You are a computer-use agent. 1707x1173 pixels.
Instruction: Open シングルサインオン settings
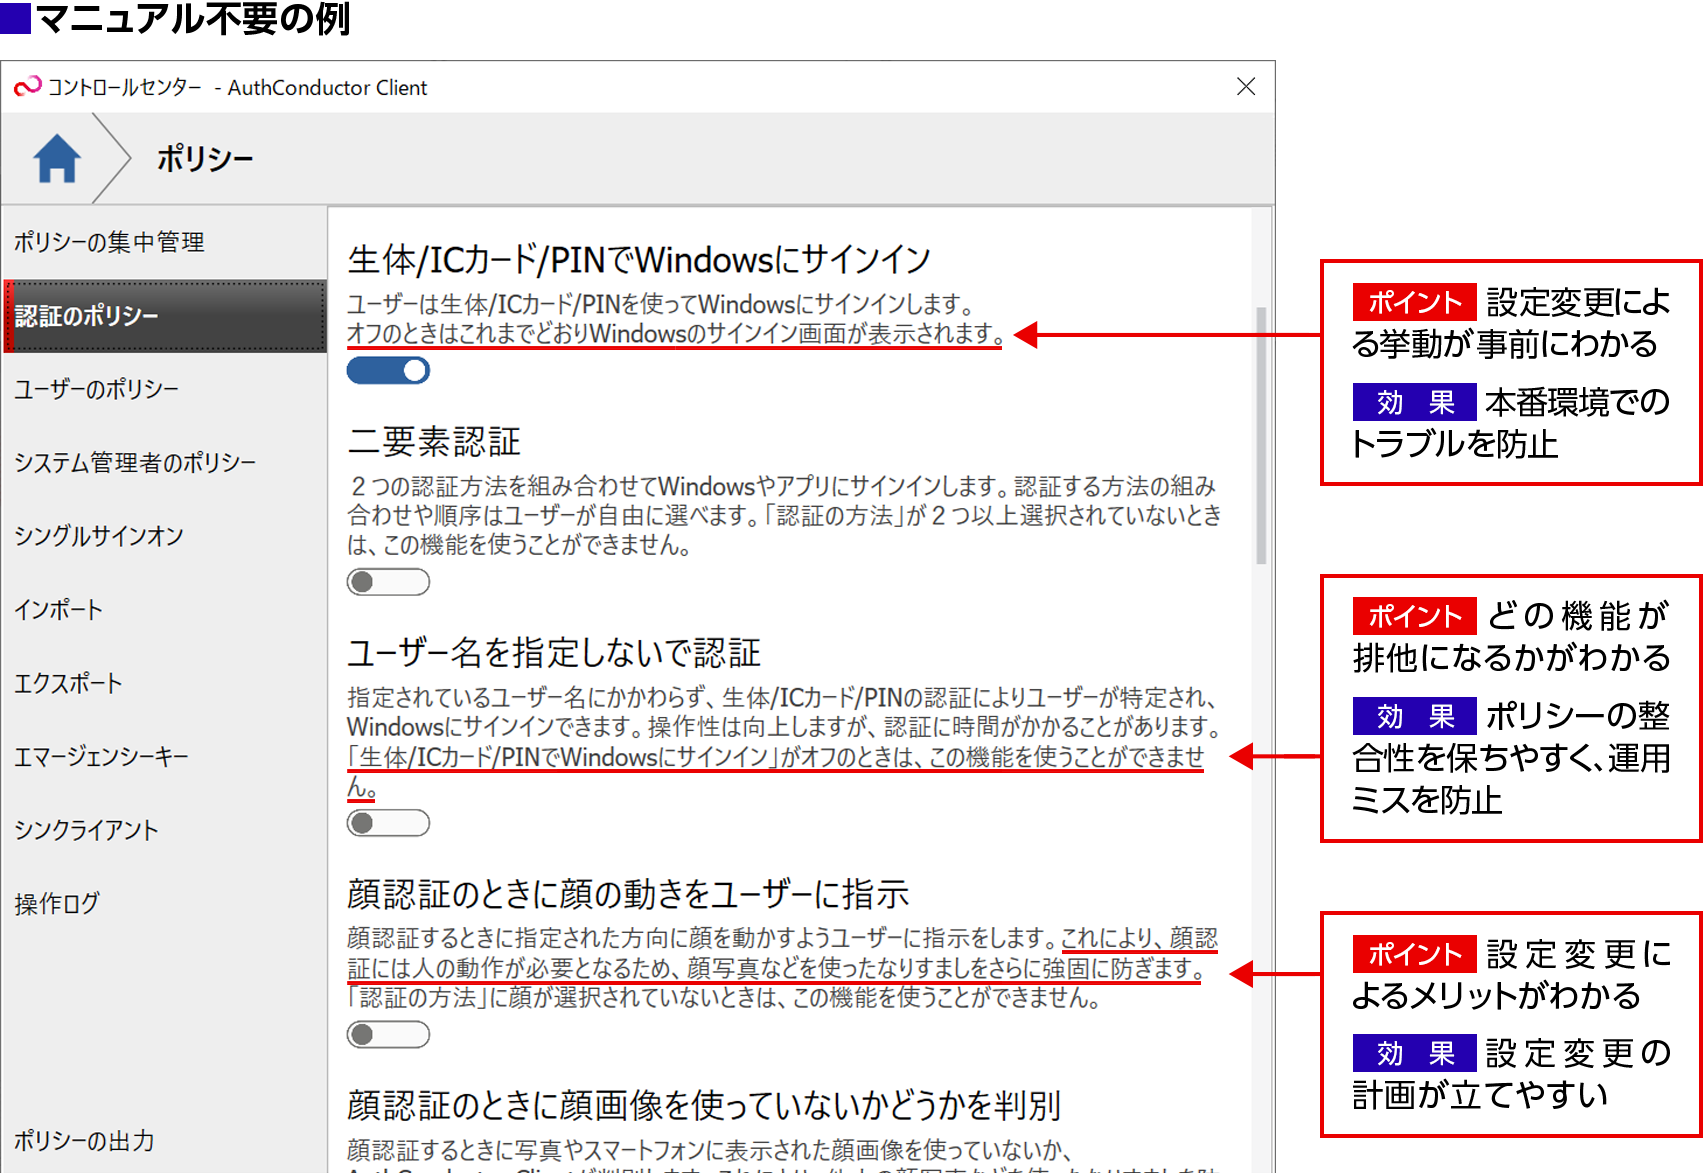click(x=99, y=536)
